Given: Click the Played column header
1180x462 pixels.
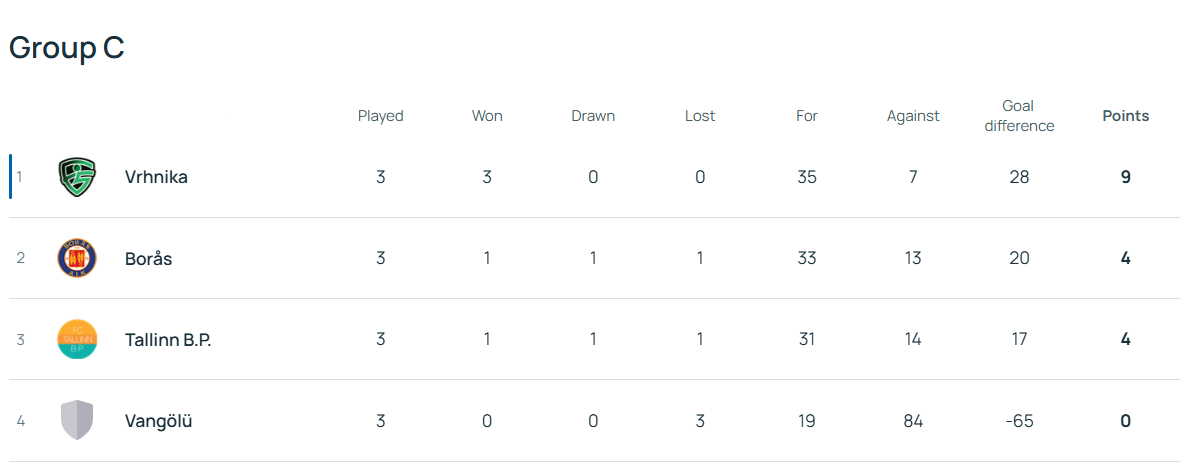Looking at the screenshot, I should point(380,116).
